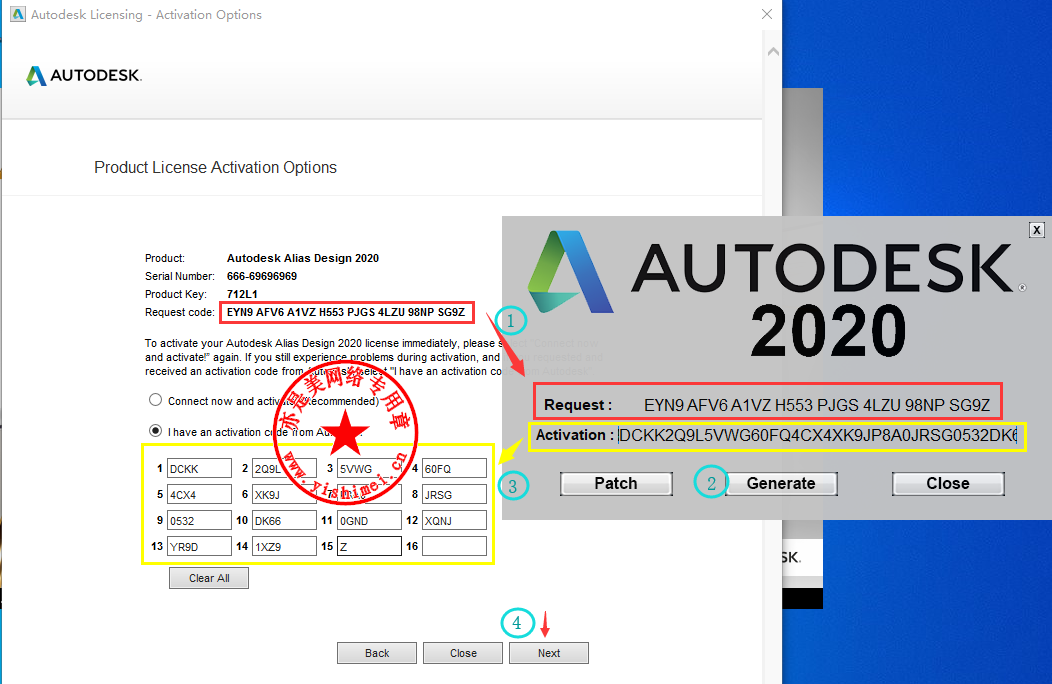Viewport: 1052px width, 684px height.
Task: Select 'I have an activation code' radio option
Action: (x=156, y=431)
